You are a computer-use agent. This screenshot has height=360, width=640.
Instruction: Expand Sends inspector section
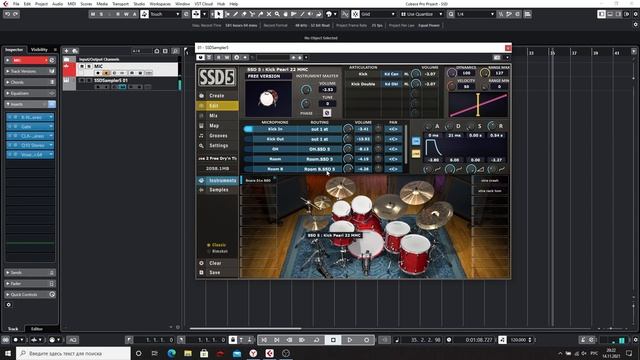30,272
